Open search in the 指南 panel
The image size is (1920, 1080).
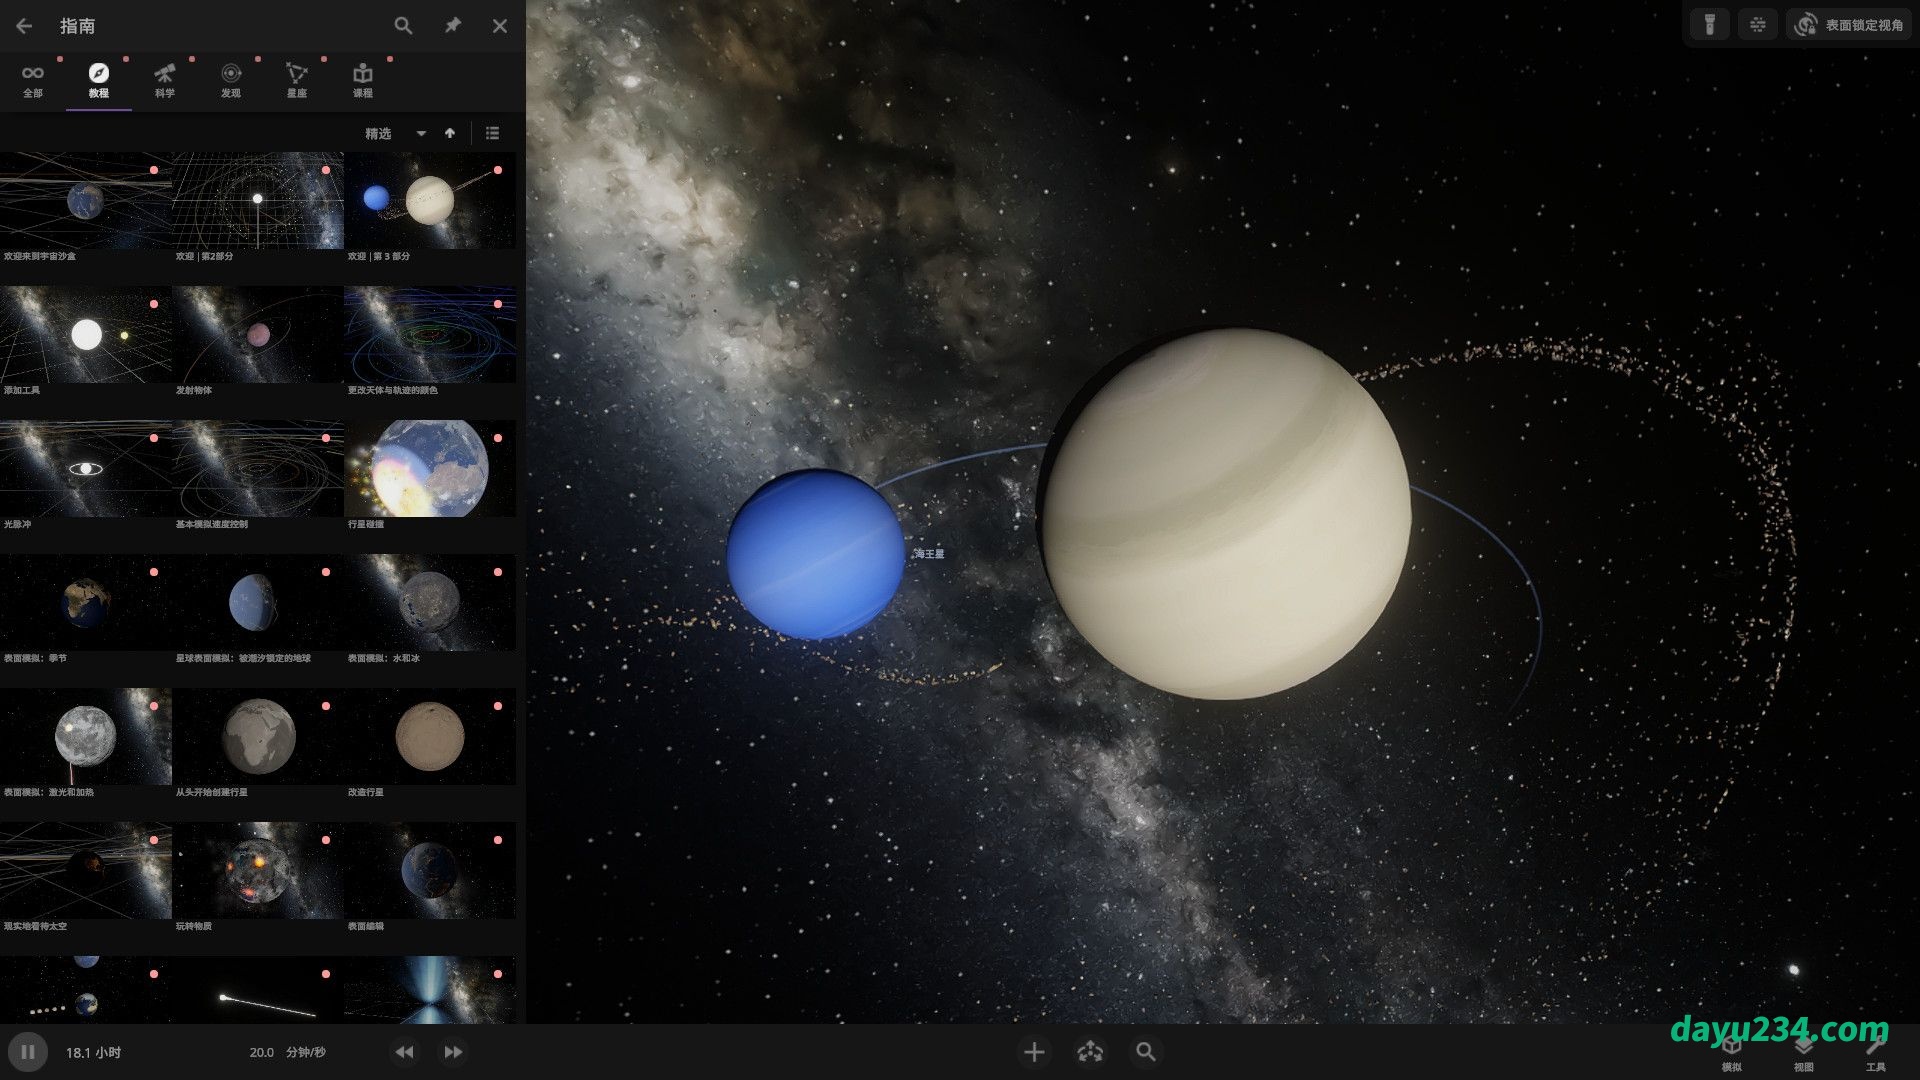(403, 26)
